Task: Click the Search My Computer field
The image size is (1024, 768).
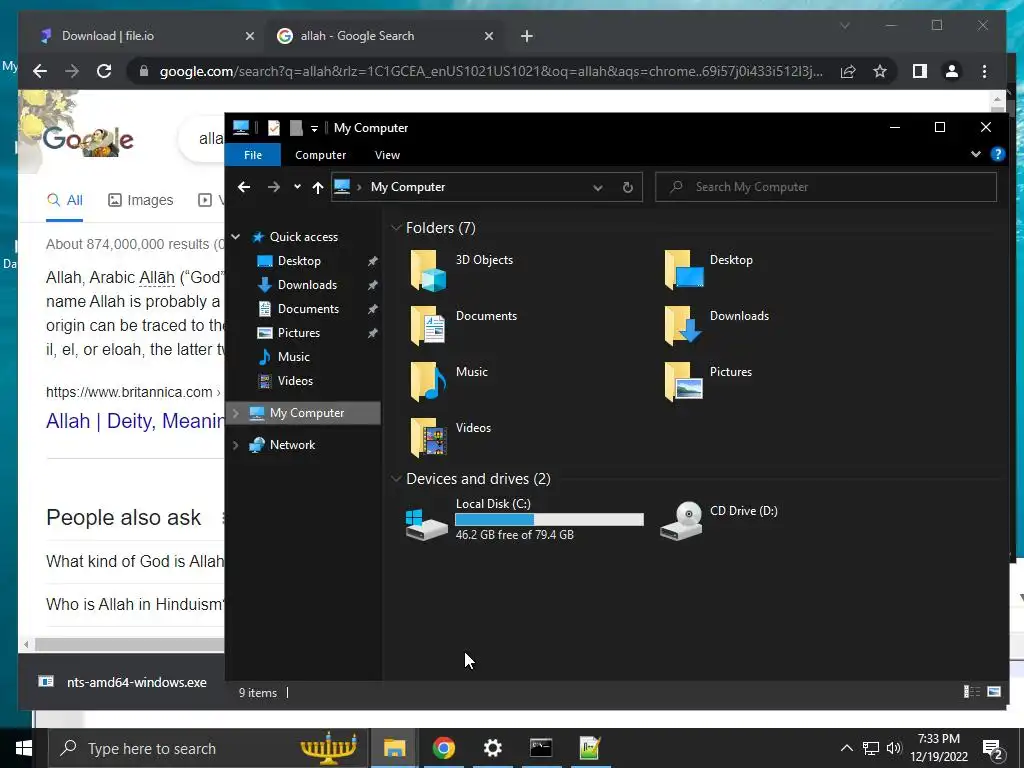Action: [826, 187]
